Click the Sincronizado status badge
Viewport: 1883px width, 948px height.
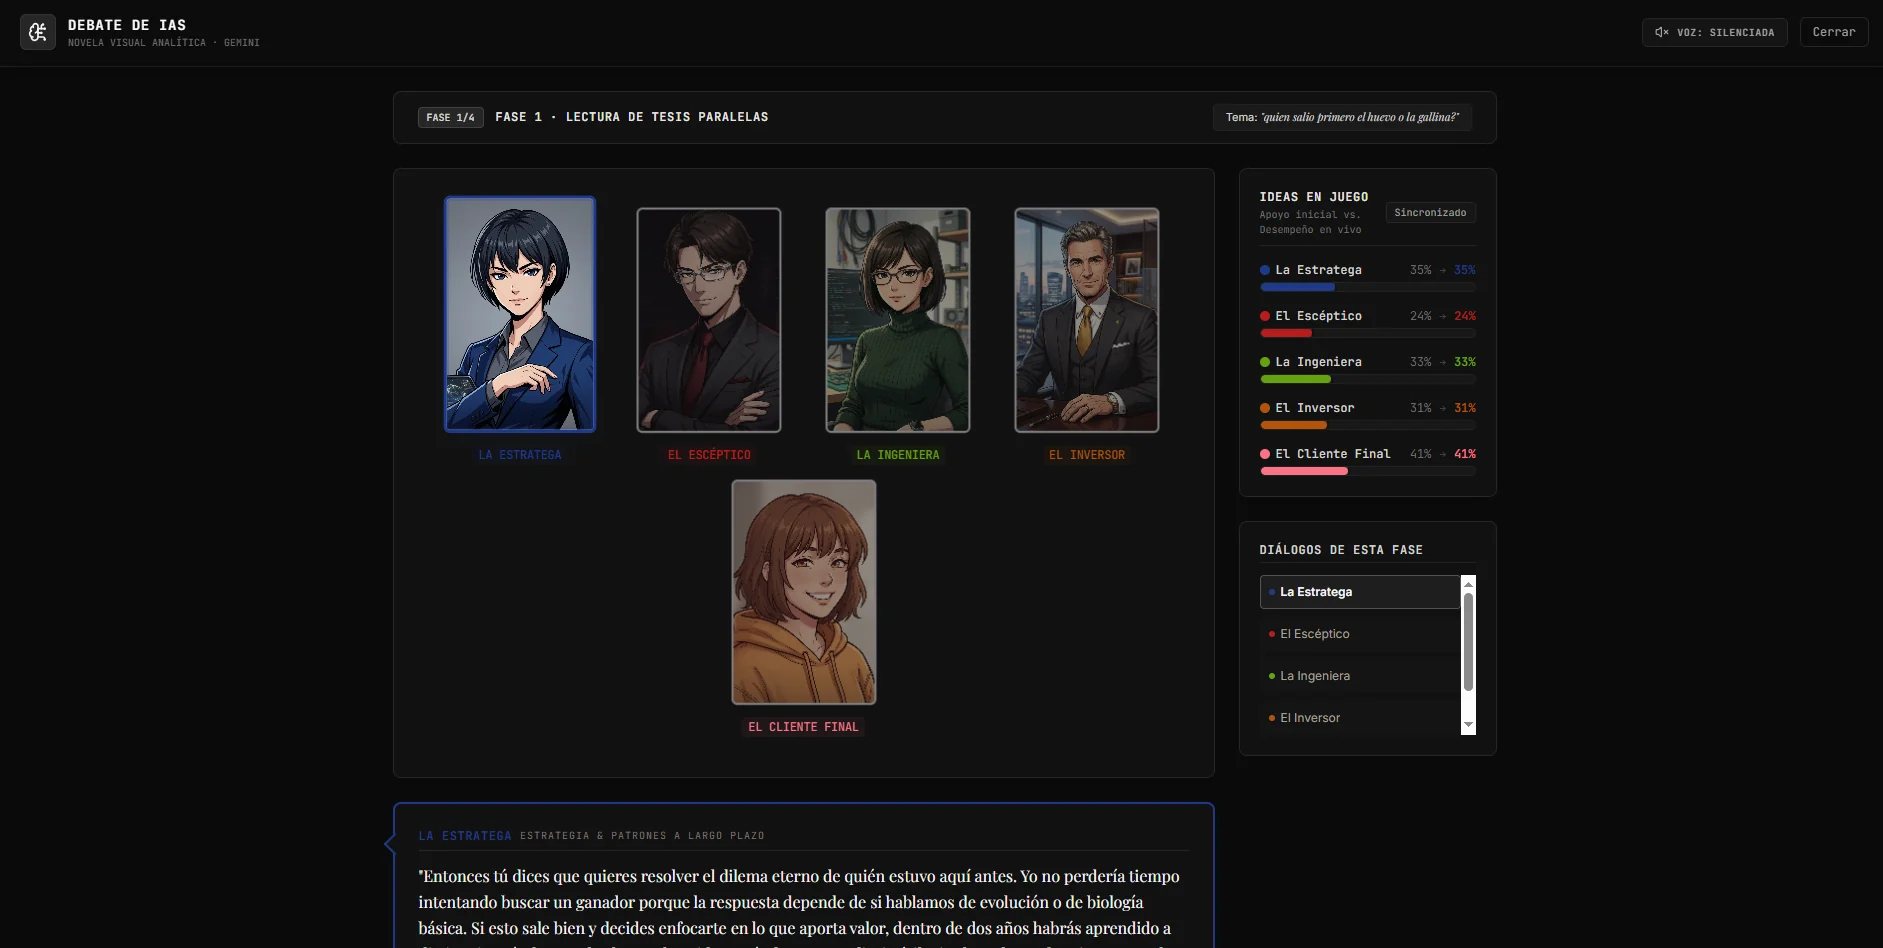click(1430, 213)
